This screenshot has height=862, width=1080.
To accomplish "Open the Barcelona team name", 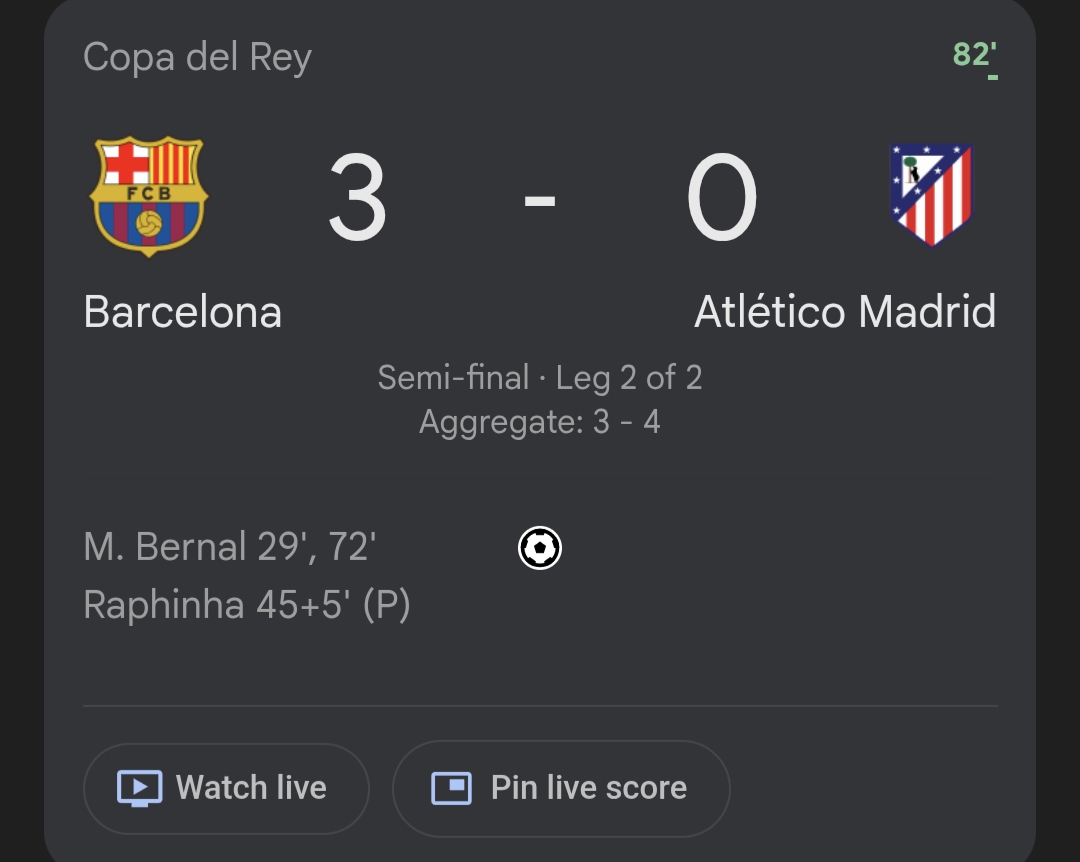I will (x=183, y=312).
